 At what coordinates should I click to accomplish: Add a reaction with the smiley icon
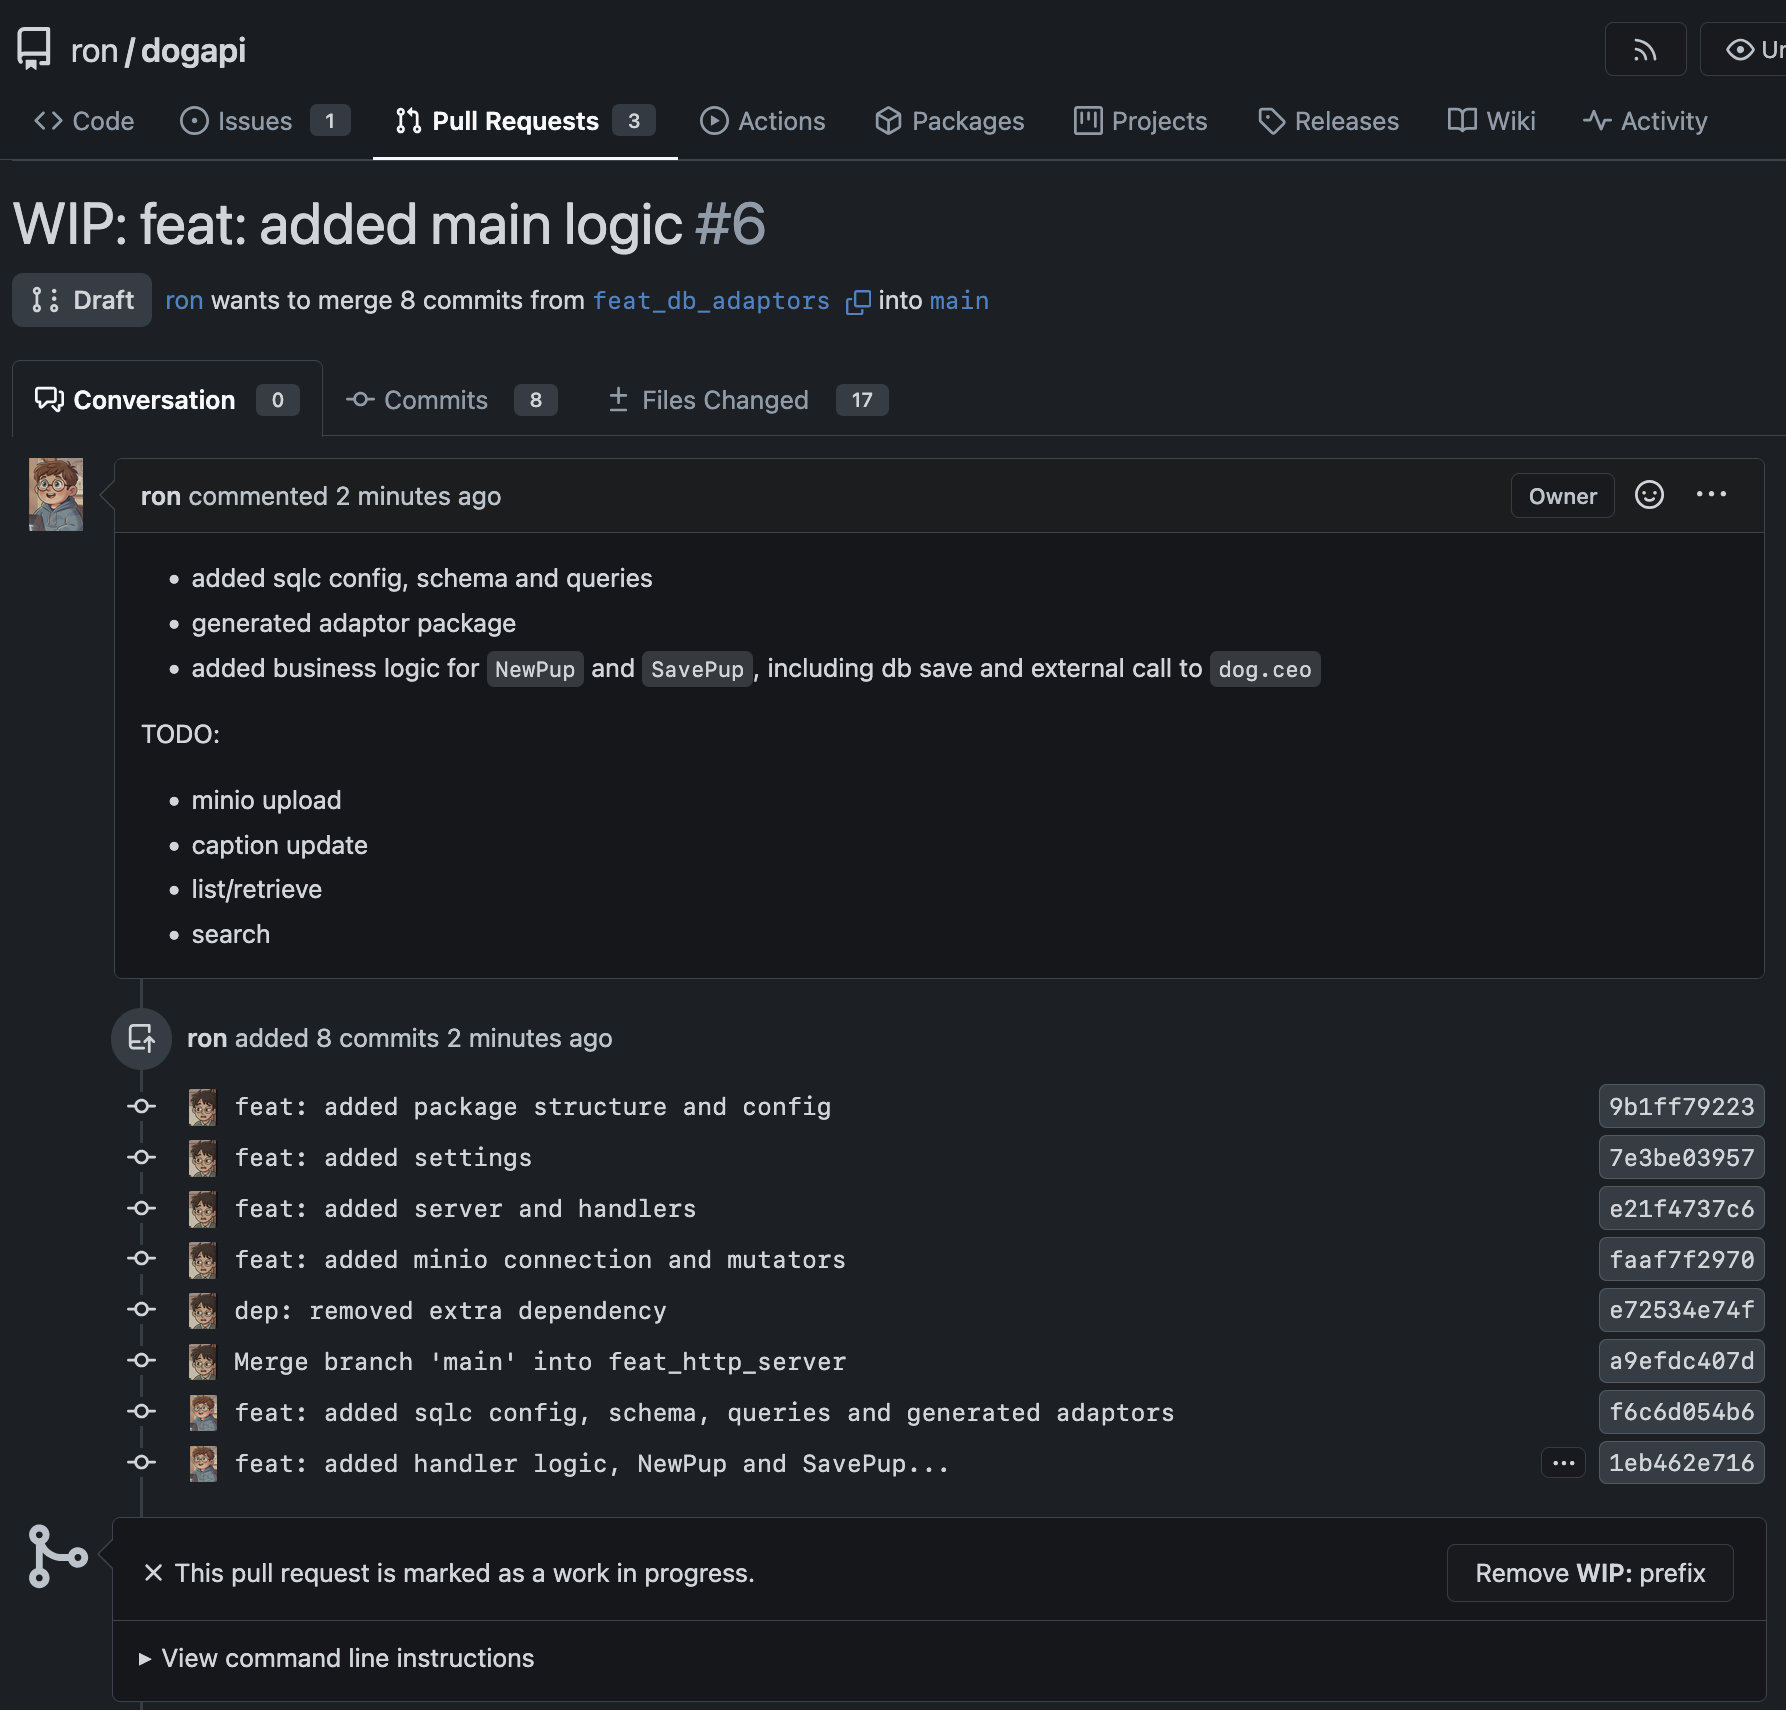(1649, 495)
